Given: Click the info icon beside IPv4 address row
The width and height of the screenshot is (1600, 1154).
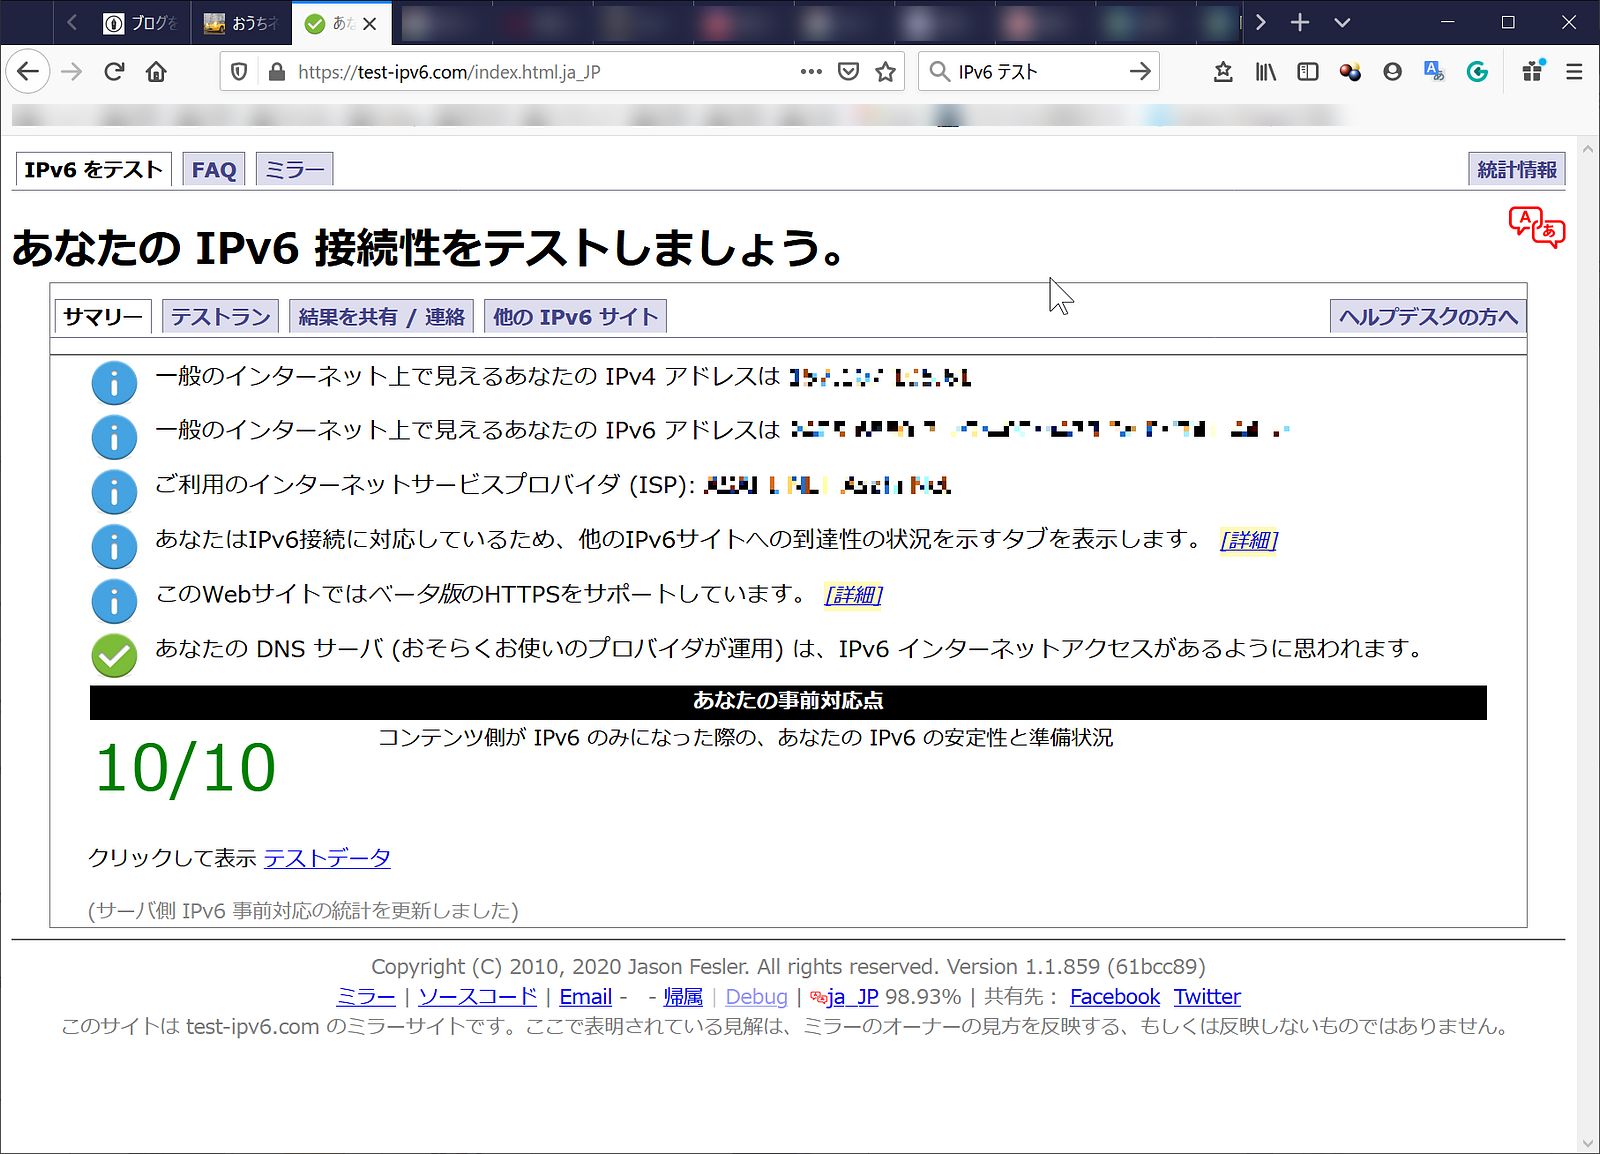Looking at the screenshot, I should pos(114,383).
